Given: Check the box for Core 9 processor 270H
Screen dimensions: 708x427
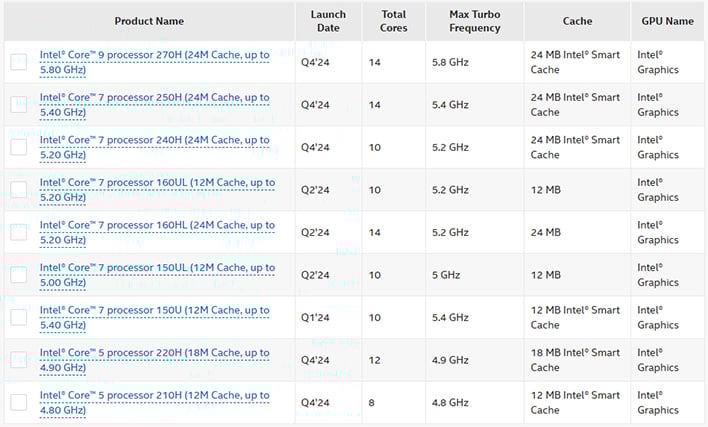Looking at the screenshot, I should coord(19,62).
